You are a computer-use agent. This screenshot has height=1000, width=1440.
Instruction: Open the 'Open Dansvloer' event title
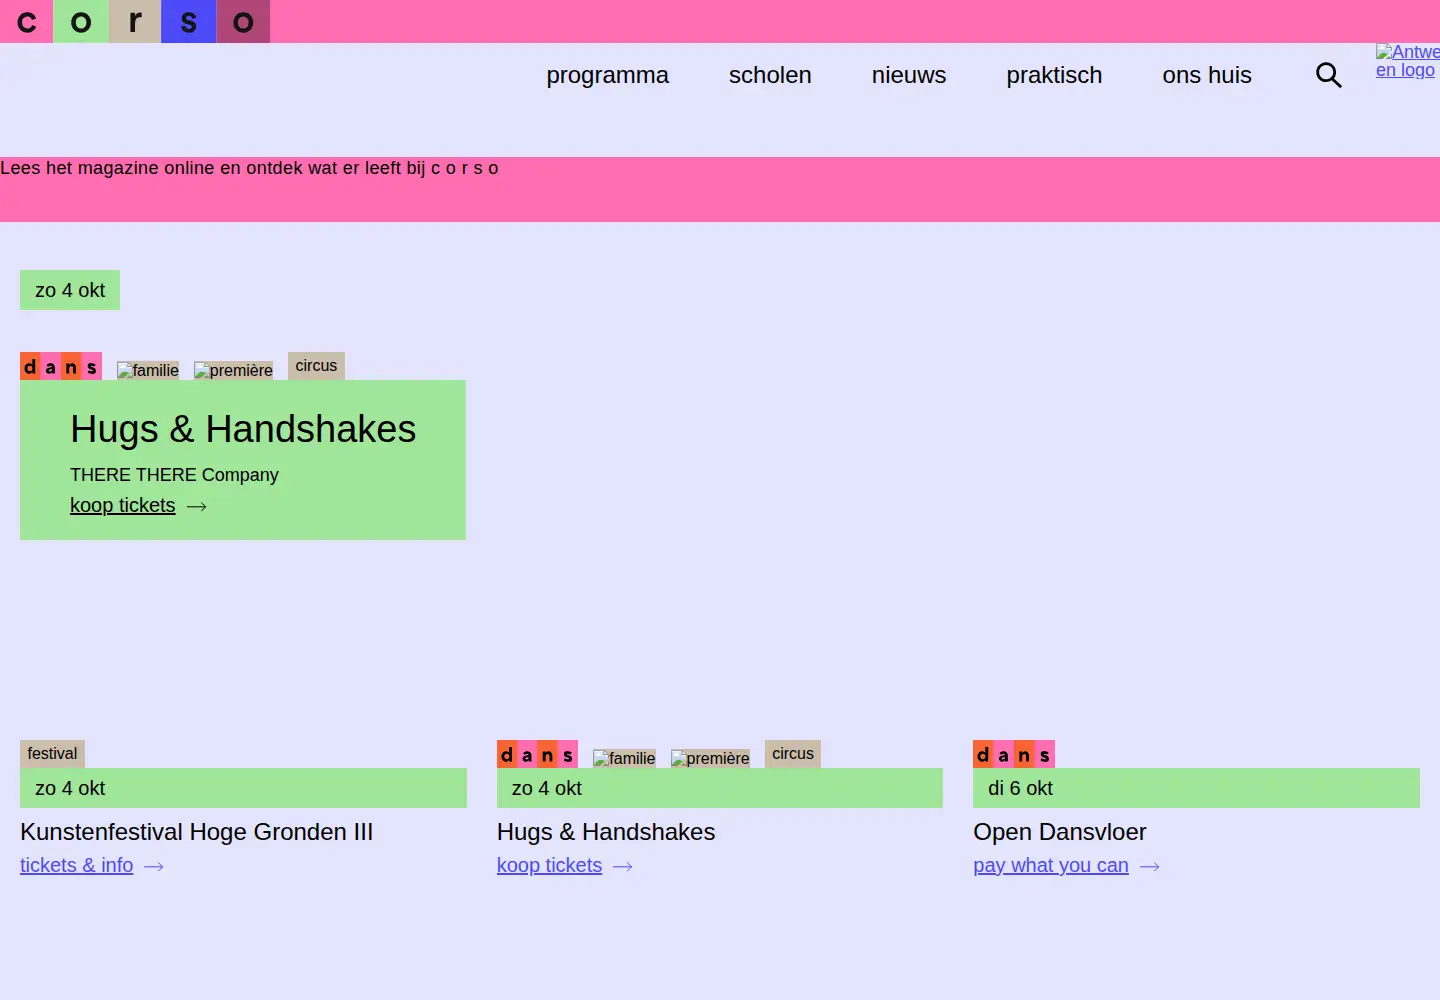[x=1060, y=832]
